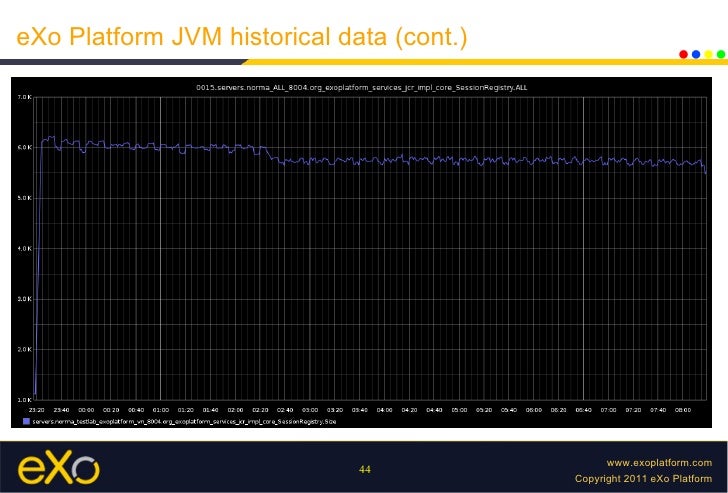Click the 01:20 time label on x-axis

pos(186,410)
